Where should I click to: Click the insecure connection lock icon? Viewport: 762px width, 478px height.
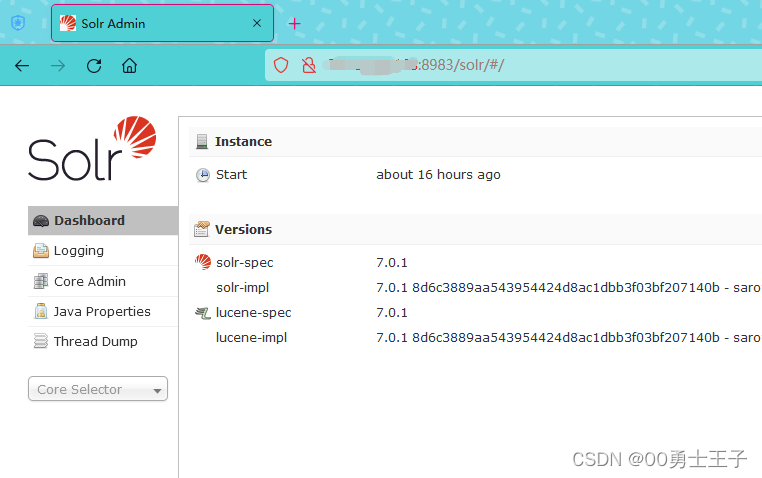[x=309, y=65]
